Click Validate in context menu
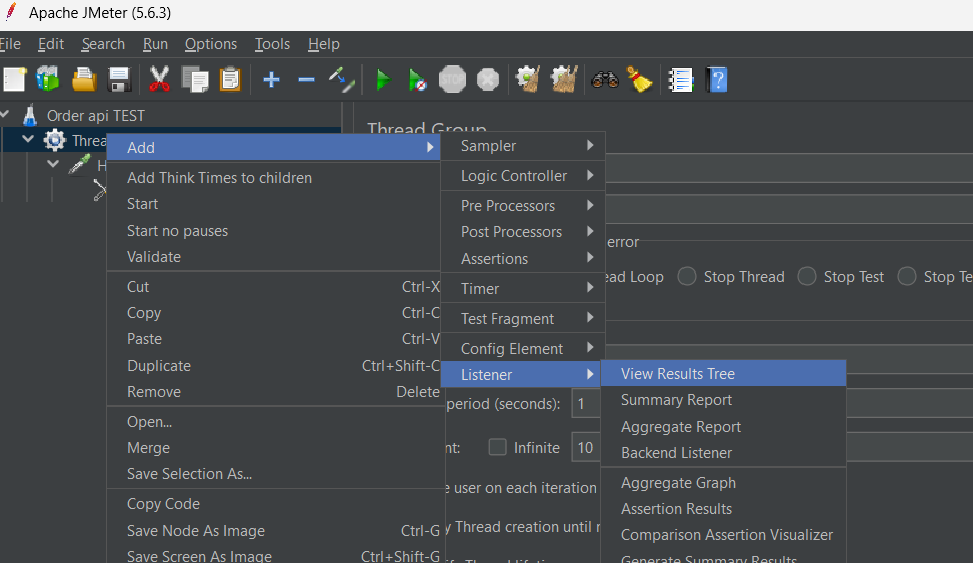Screen dimensions: 973x563 click(x=274, y=256)
